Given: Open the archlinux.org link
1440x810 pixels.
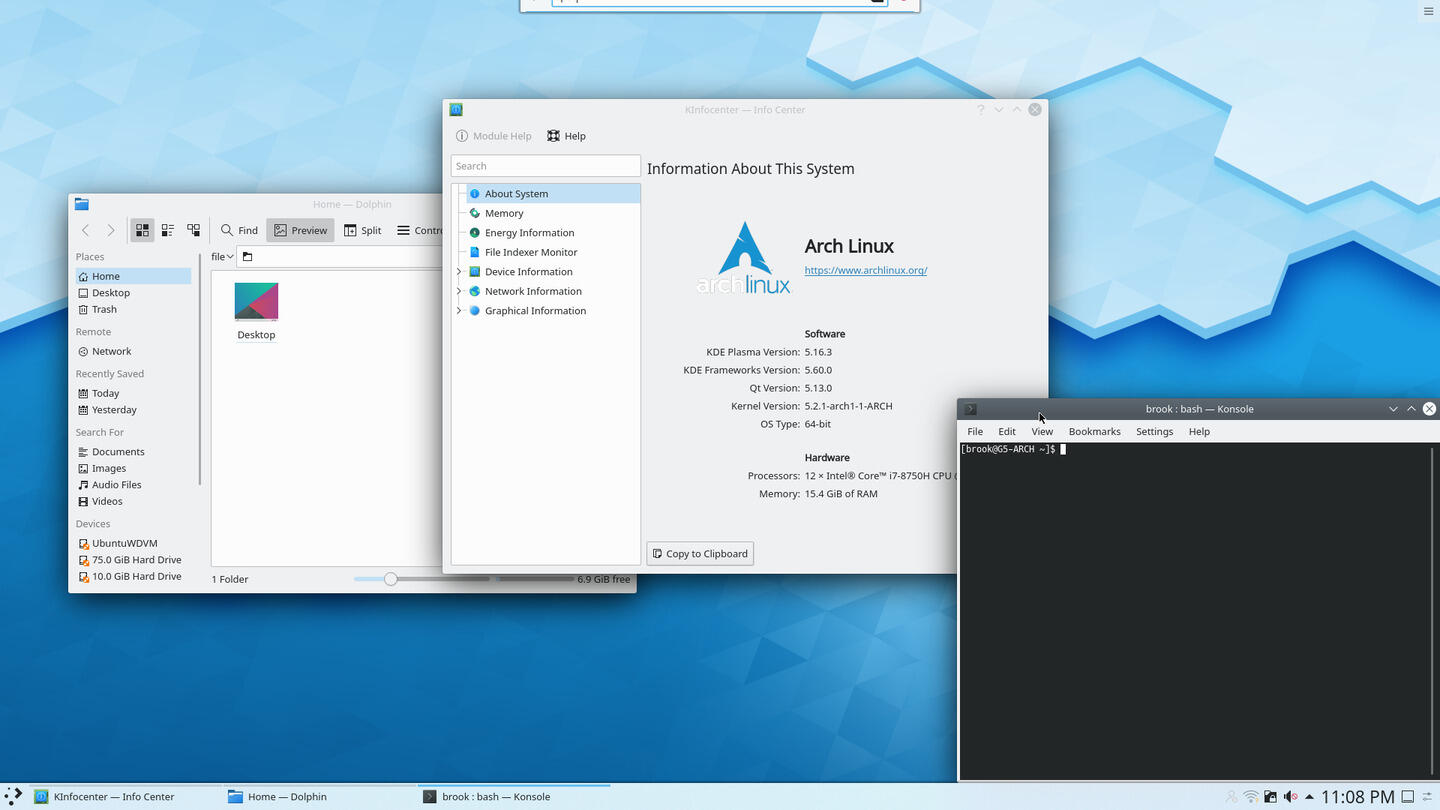Looking at the screenshot, I should [x=865, y=270].
